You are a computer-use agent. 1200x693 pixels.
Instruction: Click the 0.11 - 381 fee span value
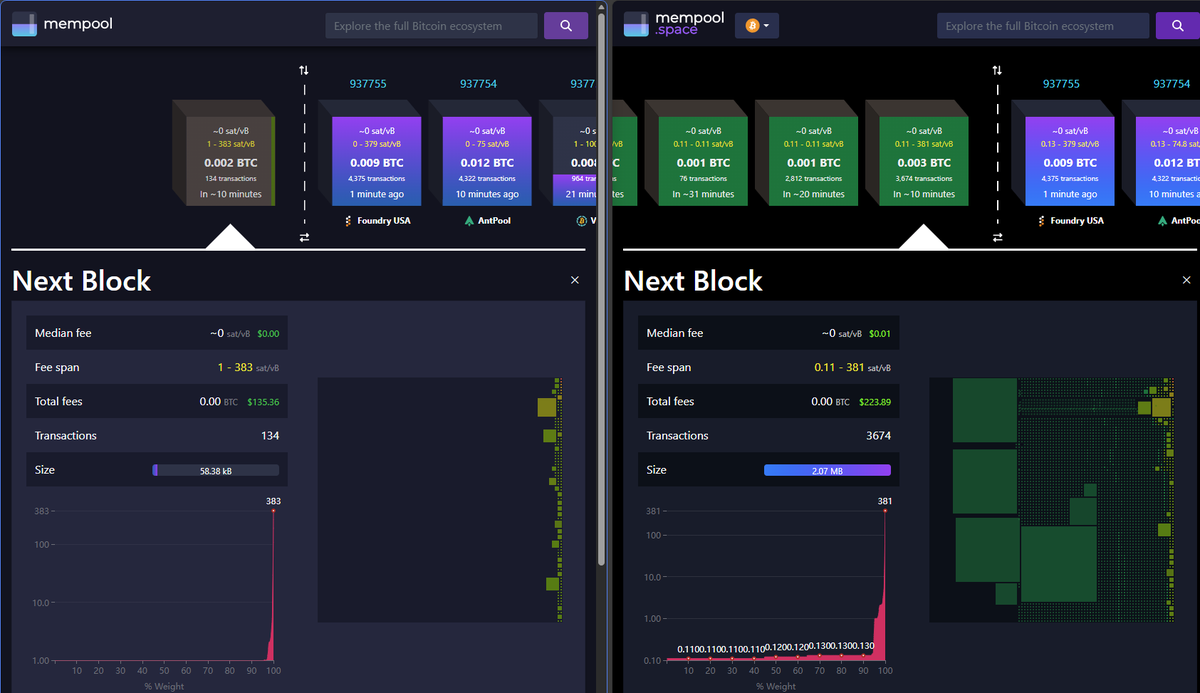point(839,368)
